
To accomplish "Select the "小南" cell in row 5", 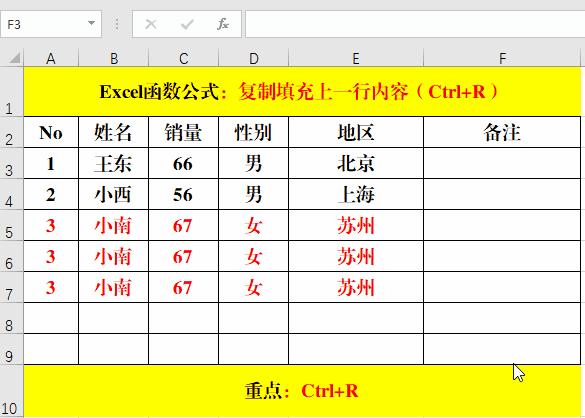I will click(x=113, y=225).
